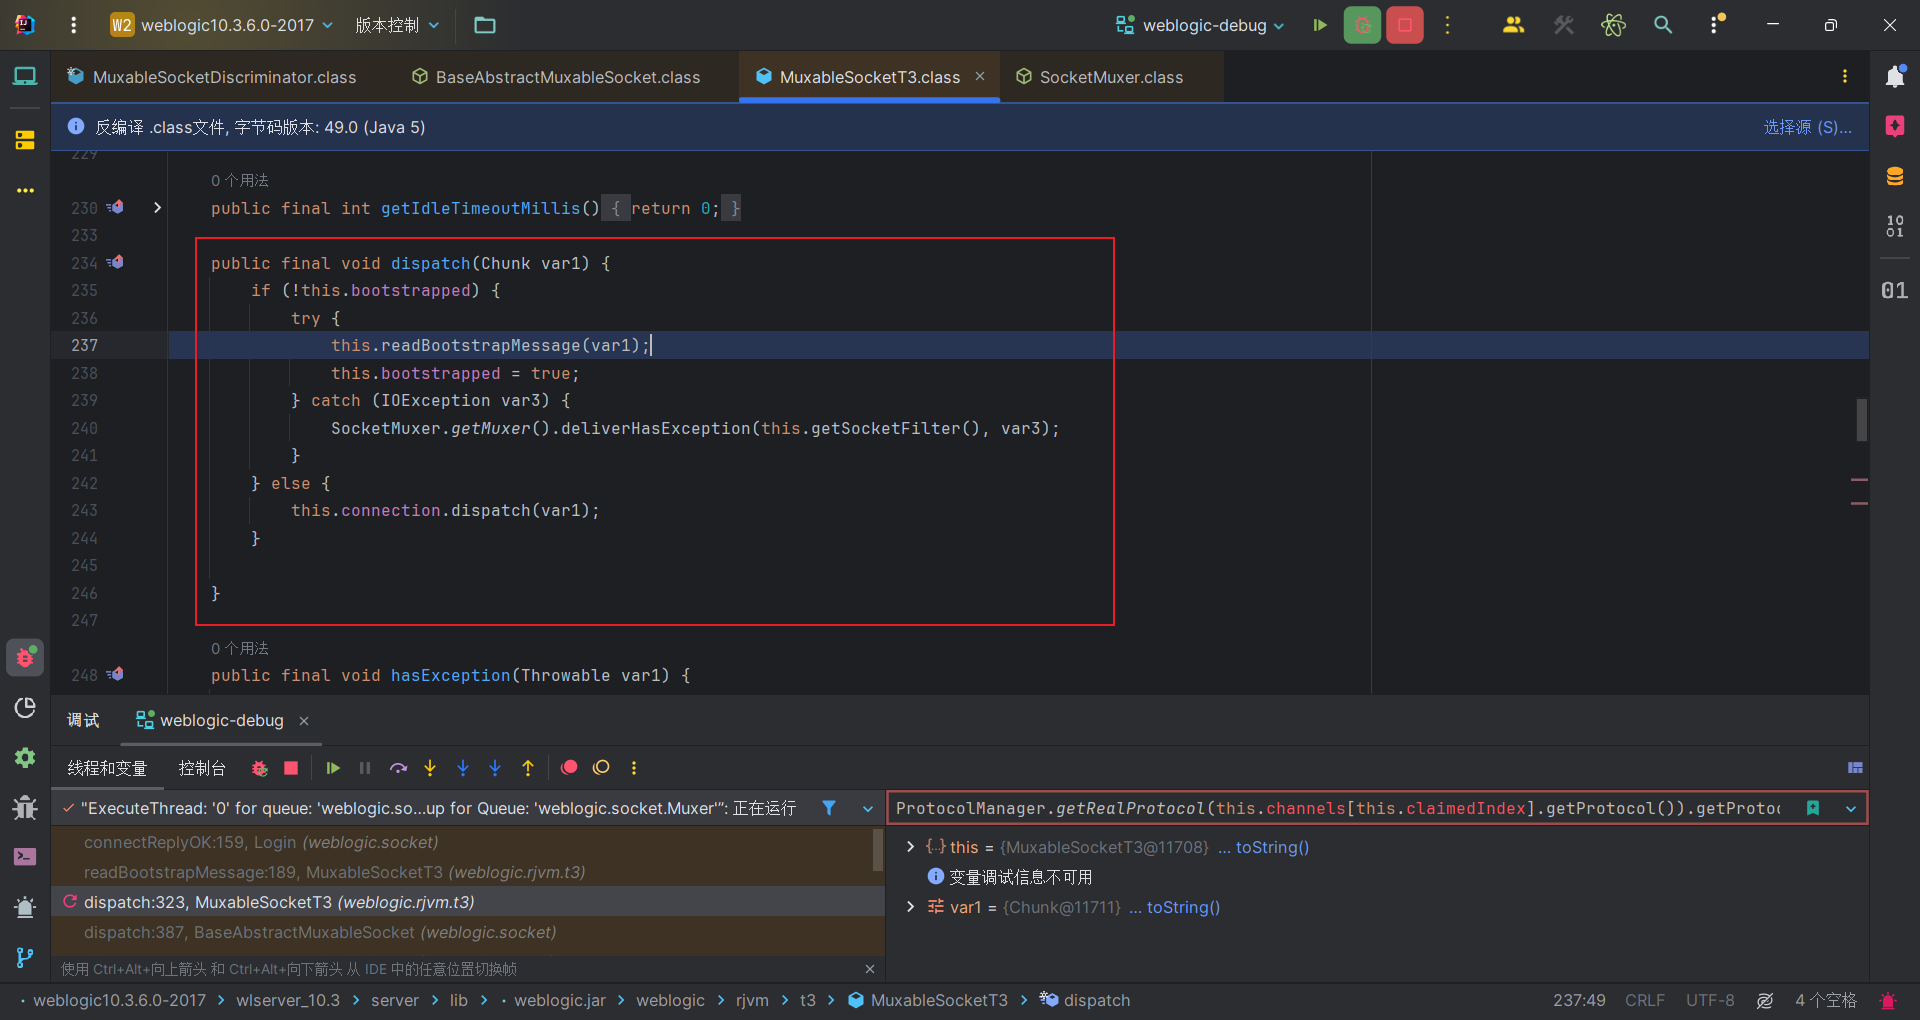Viewport: 1920px width, 1020px height.
Task: Open the Debug tool window bug icon on the left strip
Action: 25,657
